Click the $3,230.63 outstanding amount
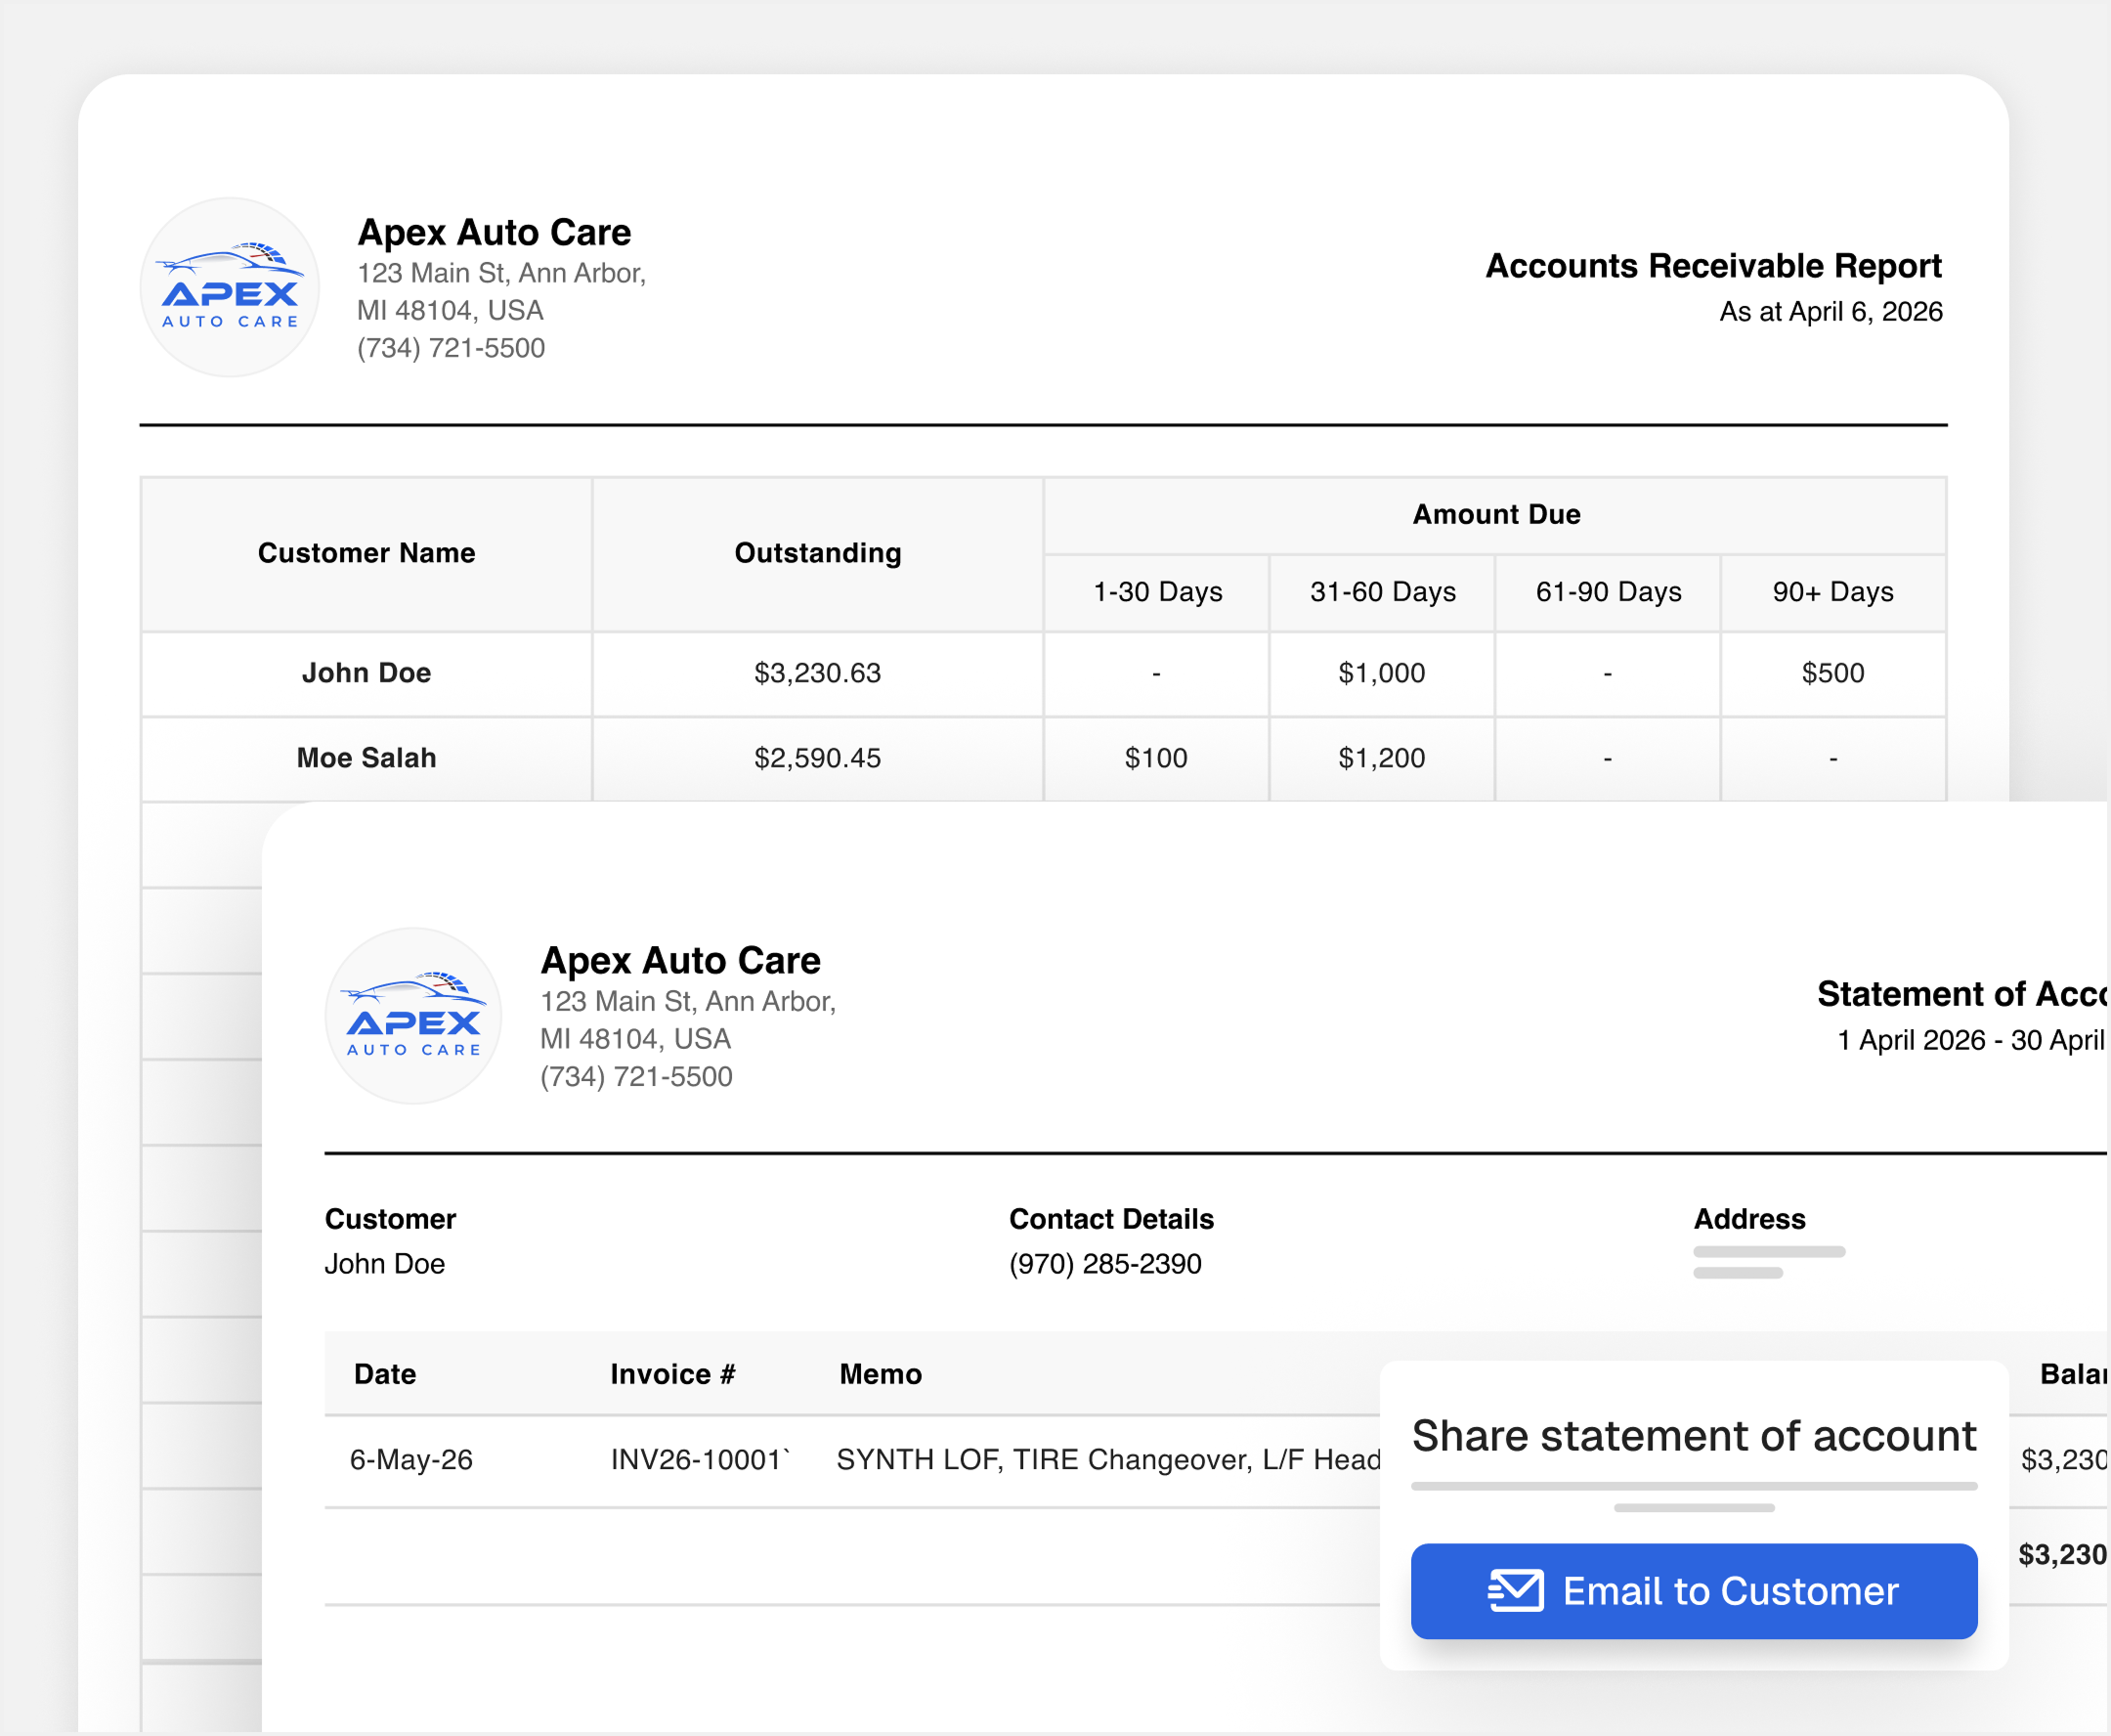This screenshot has width=2111, height=1736. tap(817, 673)
